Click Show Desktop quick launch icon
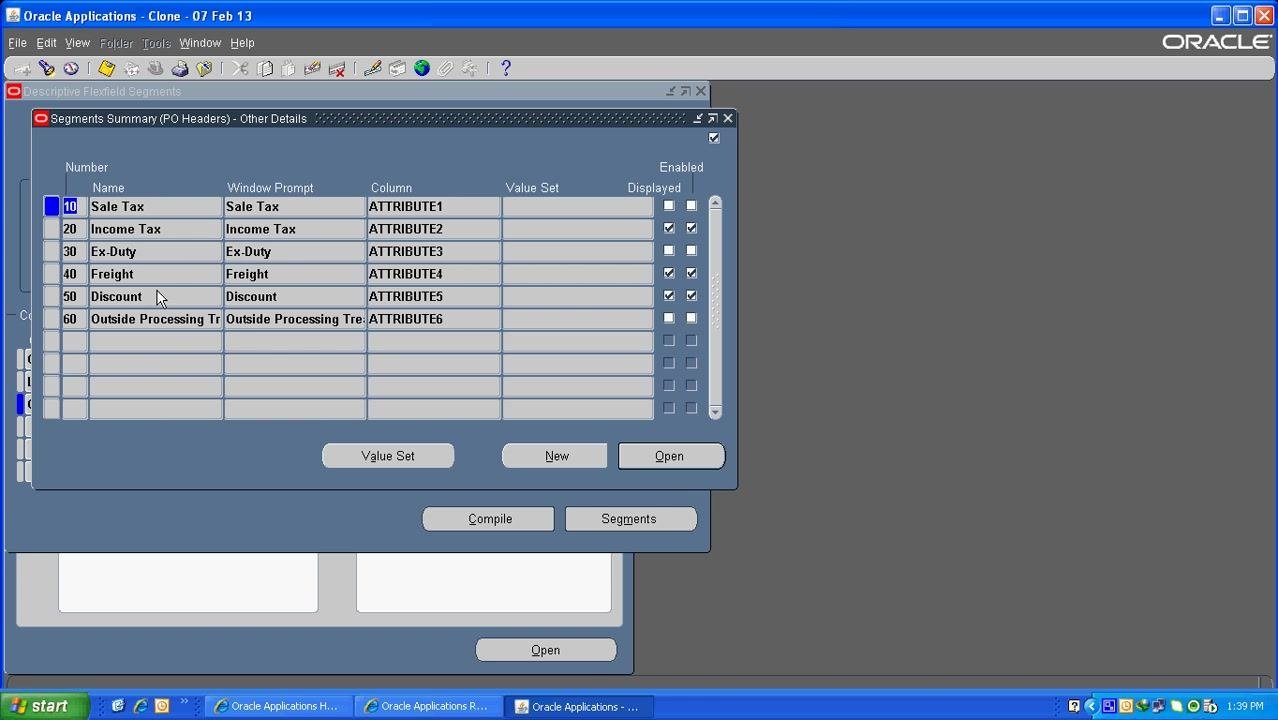This screenshot has height=720, width=1278. coord(118,706)
